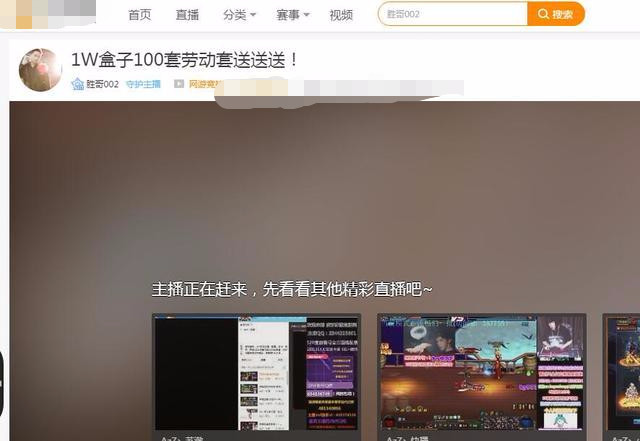The image size is (640, 441).
Task: Open the 直播 live tab
Action: coord(187,15)
